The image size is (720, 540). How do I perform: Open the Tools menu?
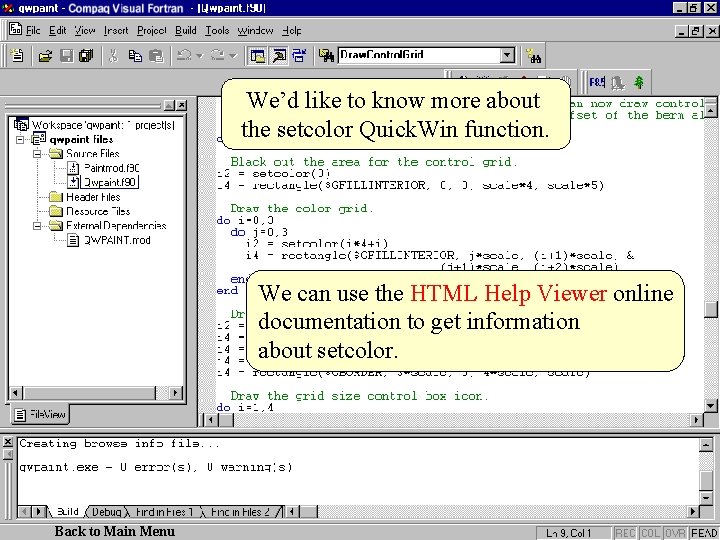click(217, 30)
